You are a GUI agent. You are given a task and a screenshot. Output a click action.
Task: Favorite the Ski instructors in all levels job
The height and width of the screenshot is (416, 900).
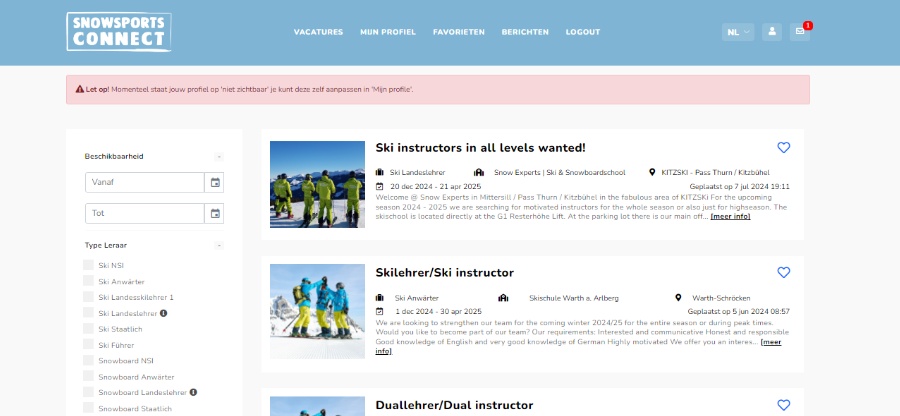(x=783, y=148)
